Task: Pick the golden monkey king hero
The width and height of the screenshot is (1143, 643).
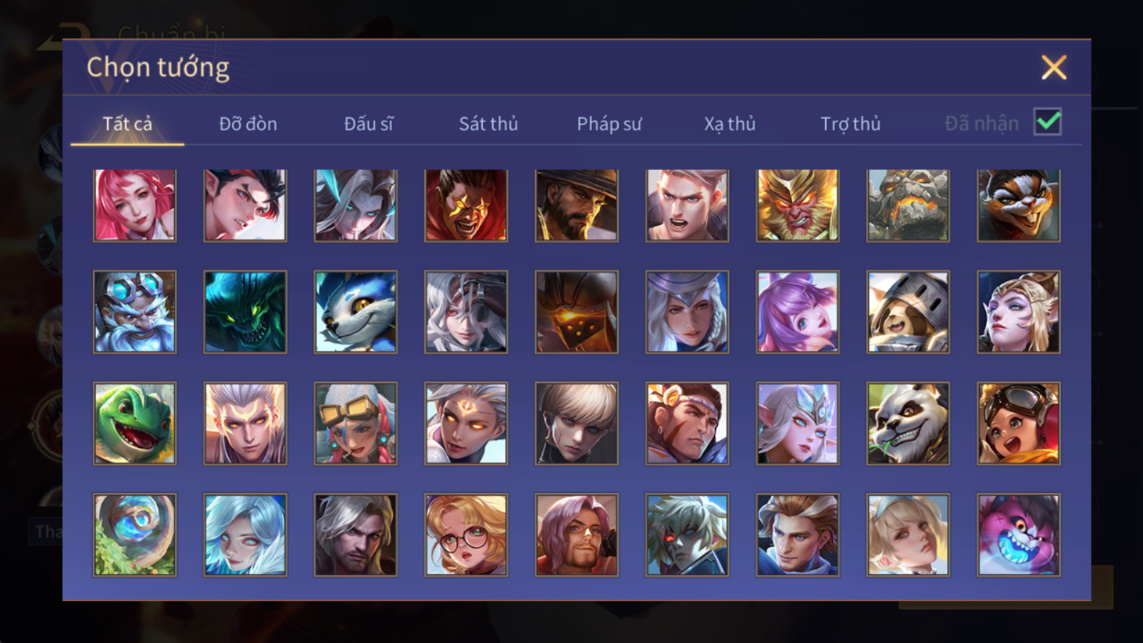Action: pos(797,205)
